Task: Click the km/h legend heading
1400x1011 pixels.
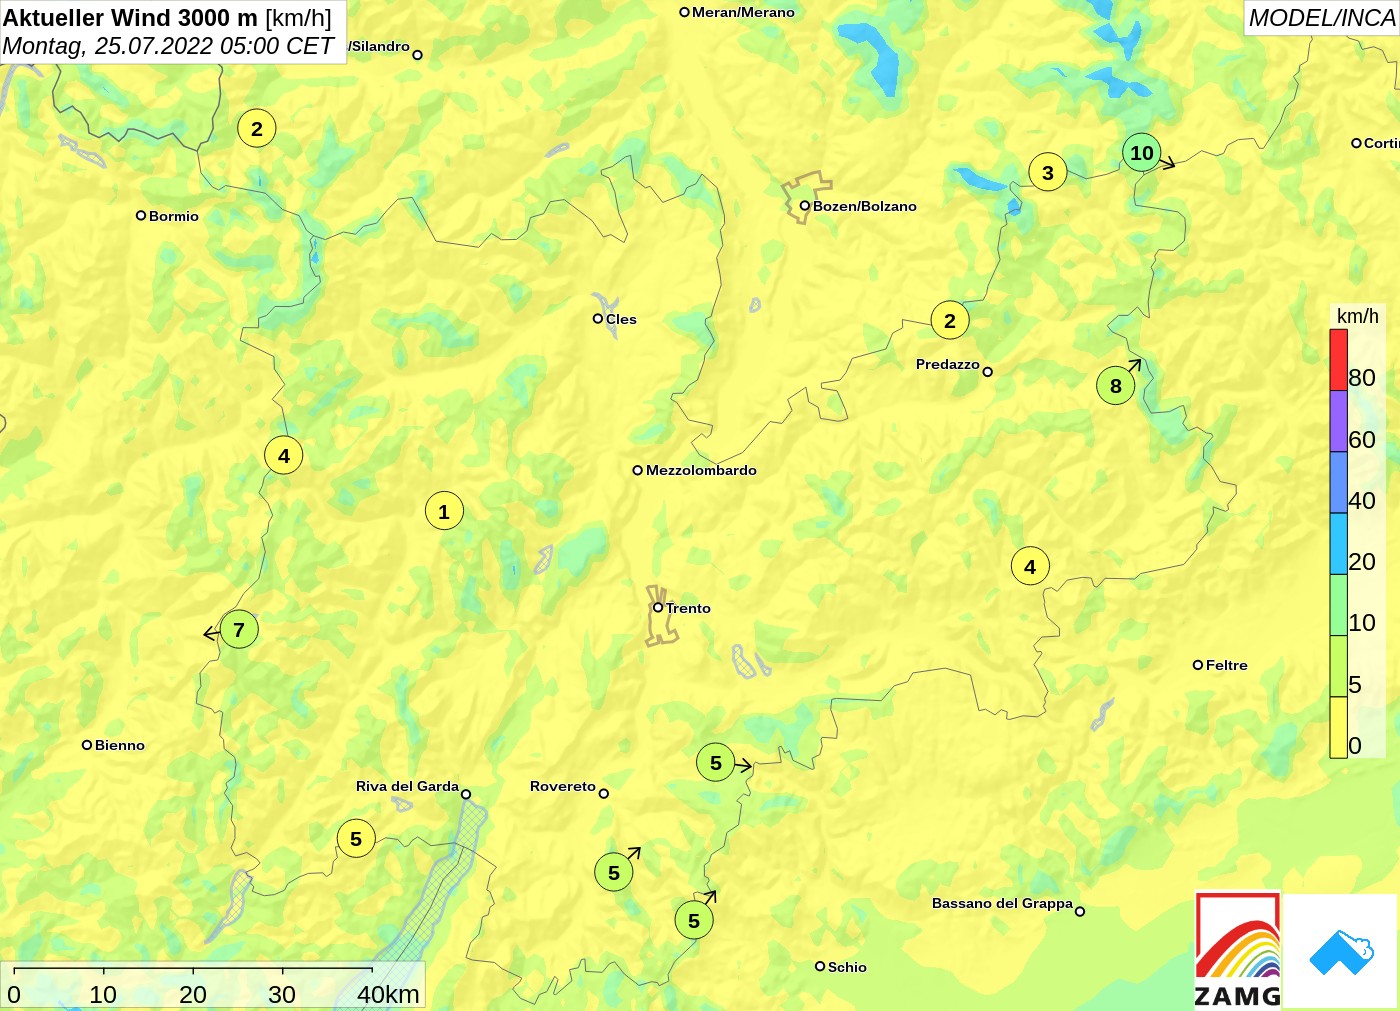Action: [x=1358, y=316]
